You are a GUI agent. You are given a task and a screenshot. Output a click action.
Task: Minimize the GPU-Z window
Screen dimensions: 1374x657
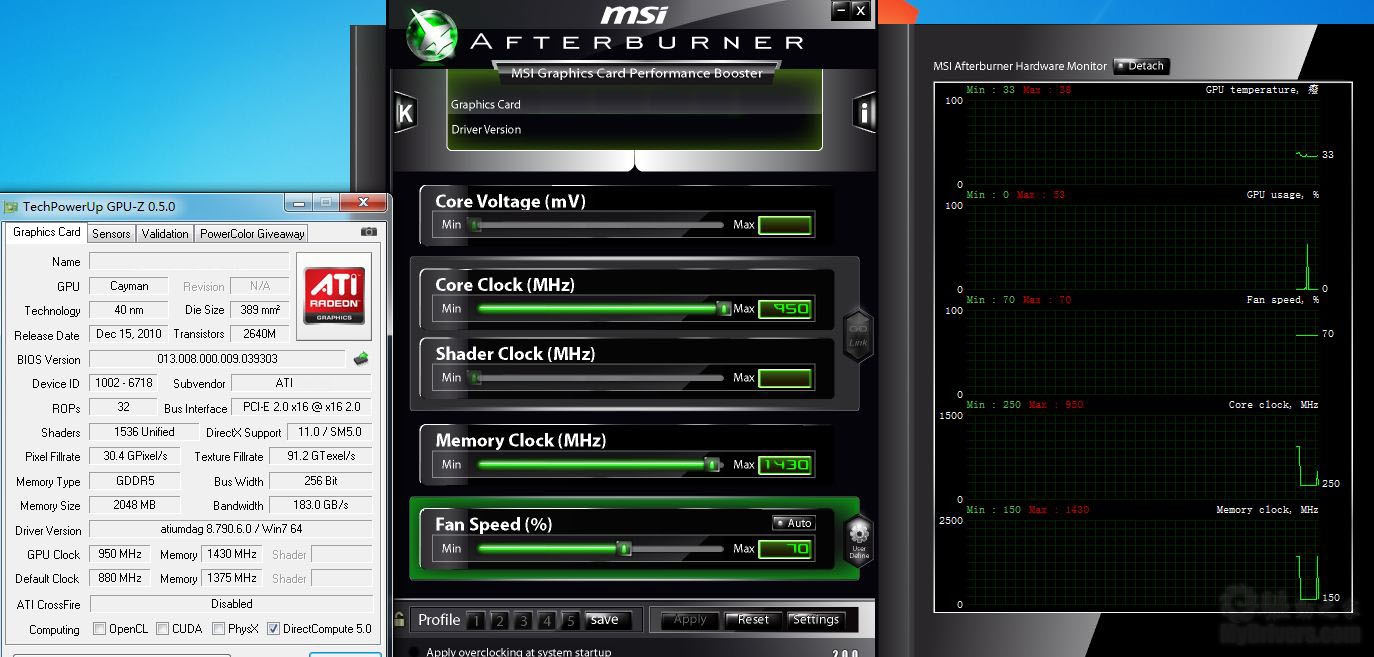click(298, 203)
